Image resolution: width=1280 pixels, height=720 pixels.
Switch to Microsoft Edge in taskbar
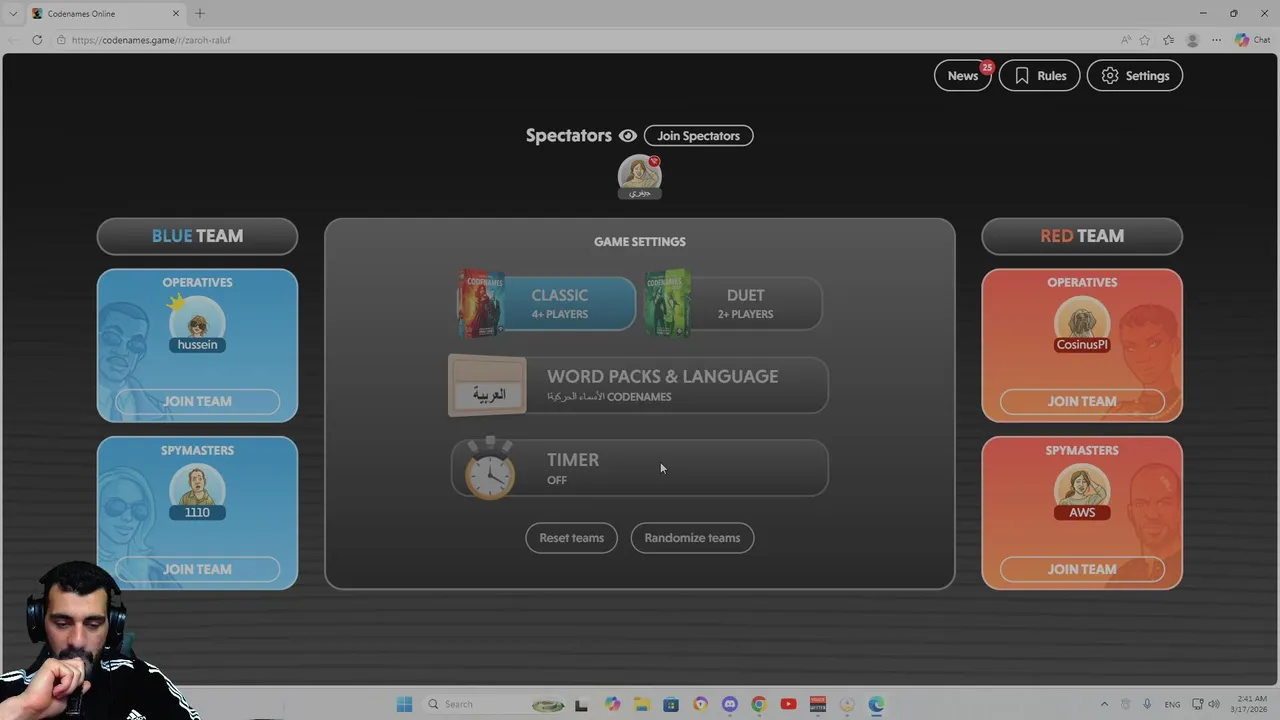coord(876,704)
